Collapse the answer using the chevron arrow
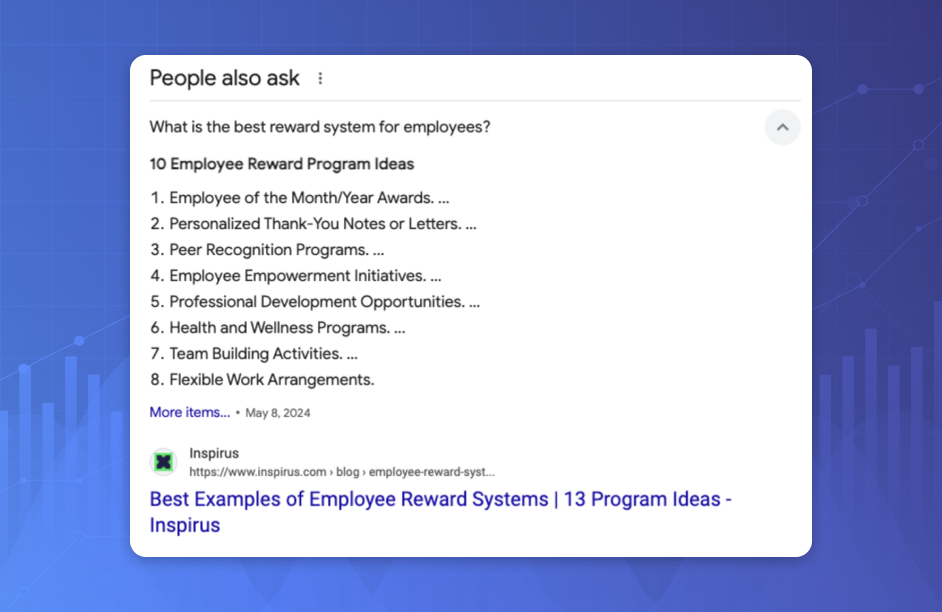This screenshot has height=612, width=942. pos(782,127)
